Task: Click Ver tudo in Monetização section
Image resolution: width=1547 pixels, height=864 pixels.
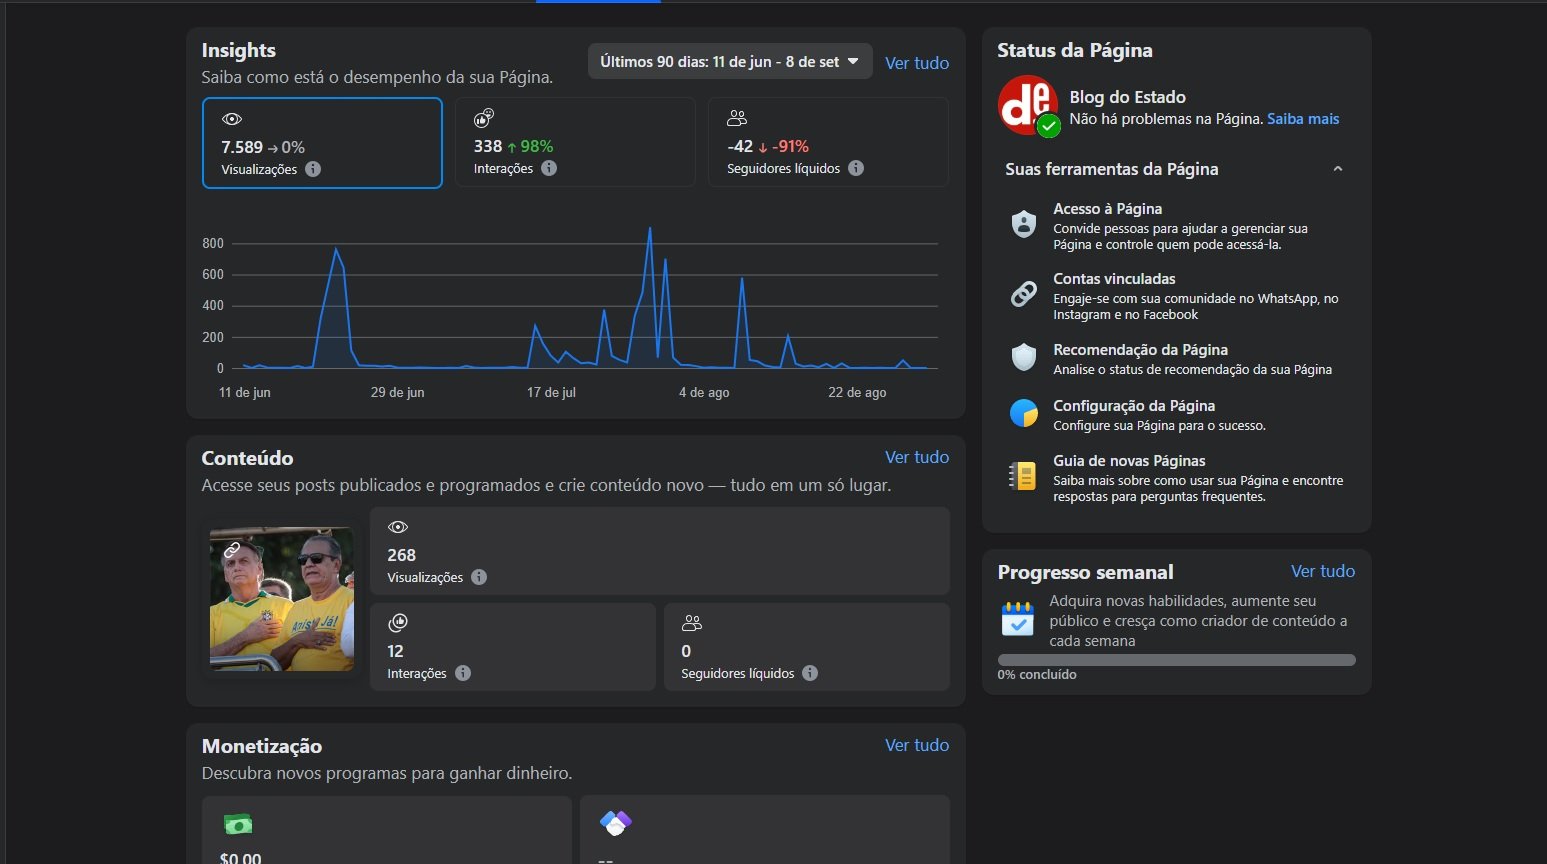Action: point(916,745)
